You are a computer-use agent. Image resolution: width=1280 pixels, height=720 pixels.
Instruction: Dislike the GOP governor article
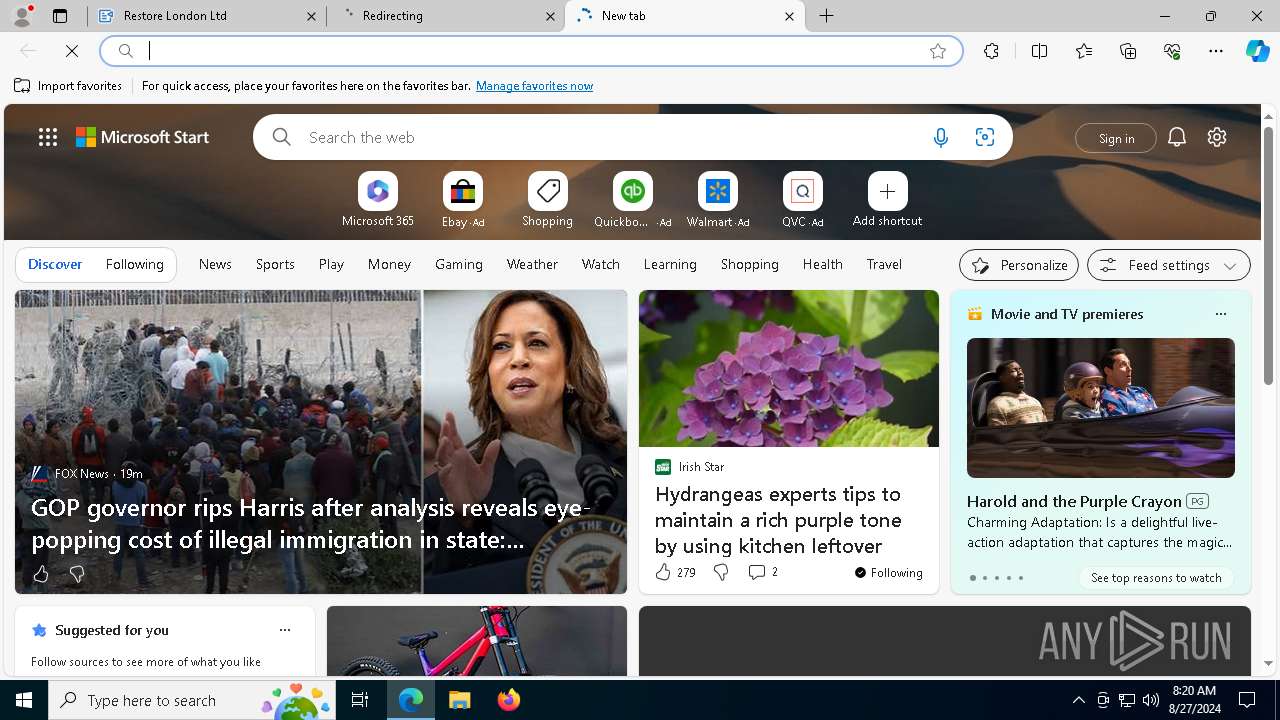(77, 574)
